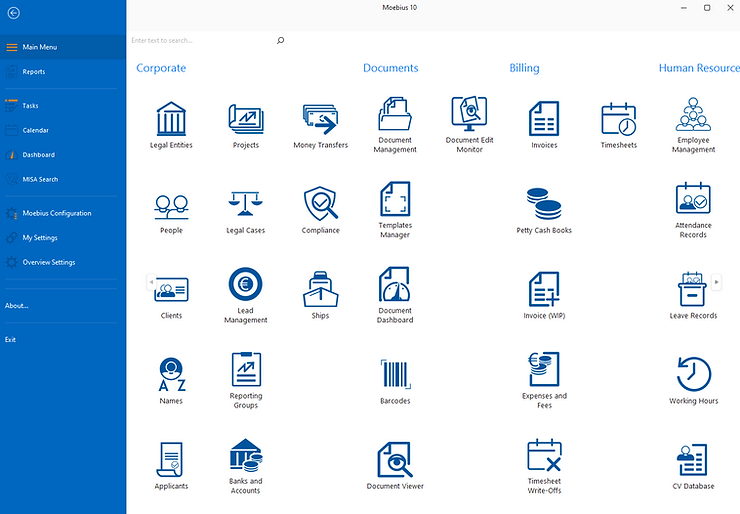The height and width of the screenshot is (514, 740).
Task: Open Tasks in the sidebar
Action: tap(63, 106)
